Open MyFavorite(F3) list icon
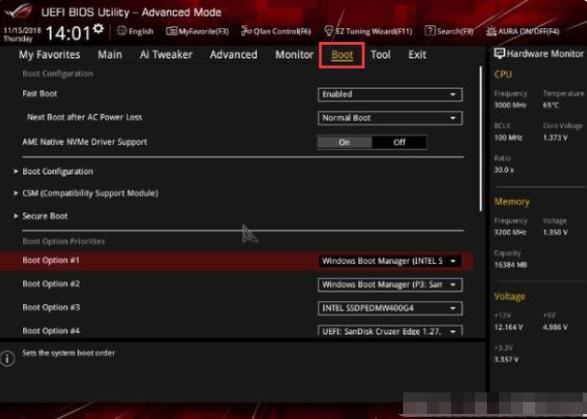 tap(171, 31)
